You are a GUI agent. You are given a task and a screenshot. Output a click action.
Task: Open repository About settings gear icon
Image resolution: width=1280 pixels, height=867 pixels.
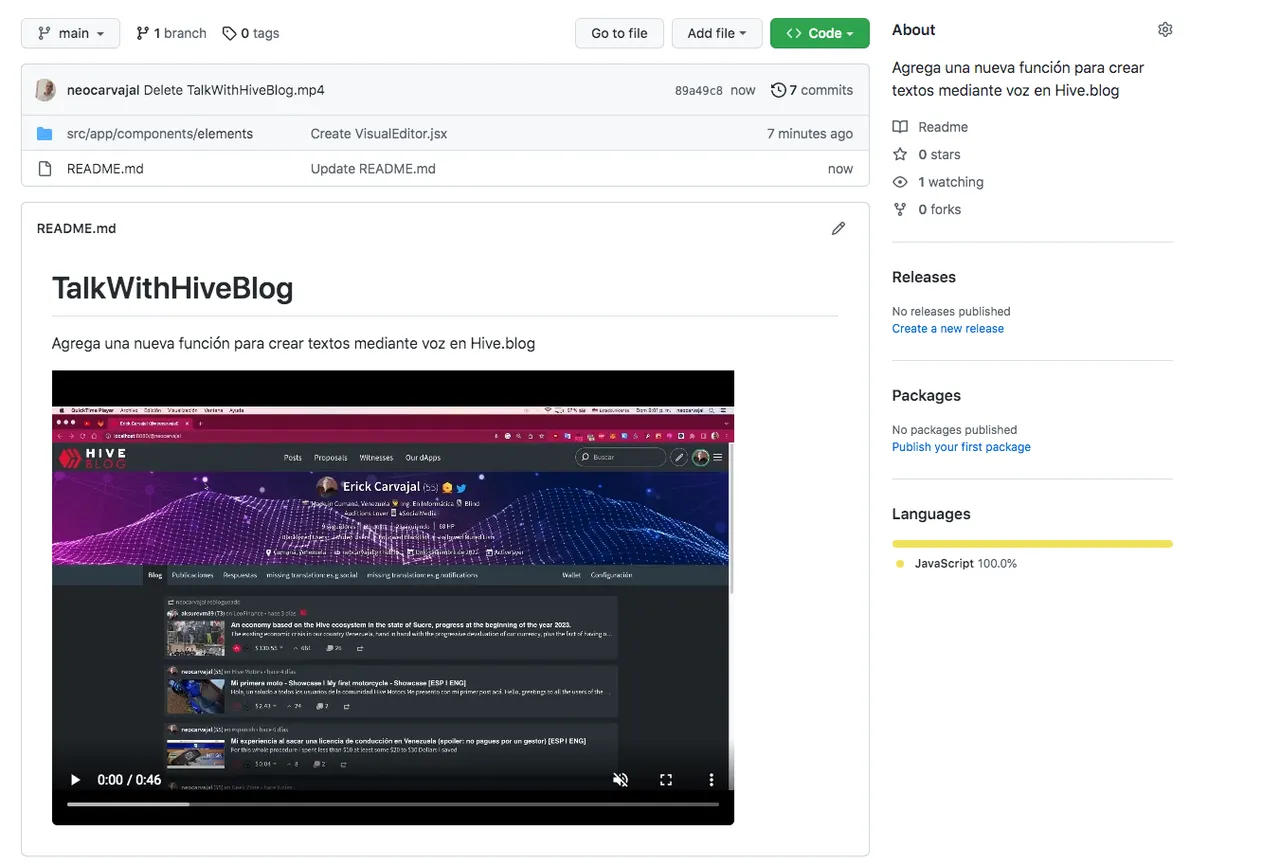(1165, 30)
